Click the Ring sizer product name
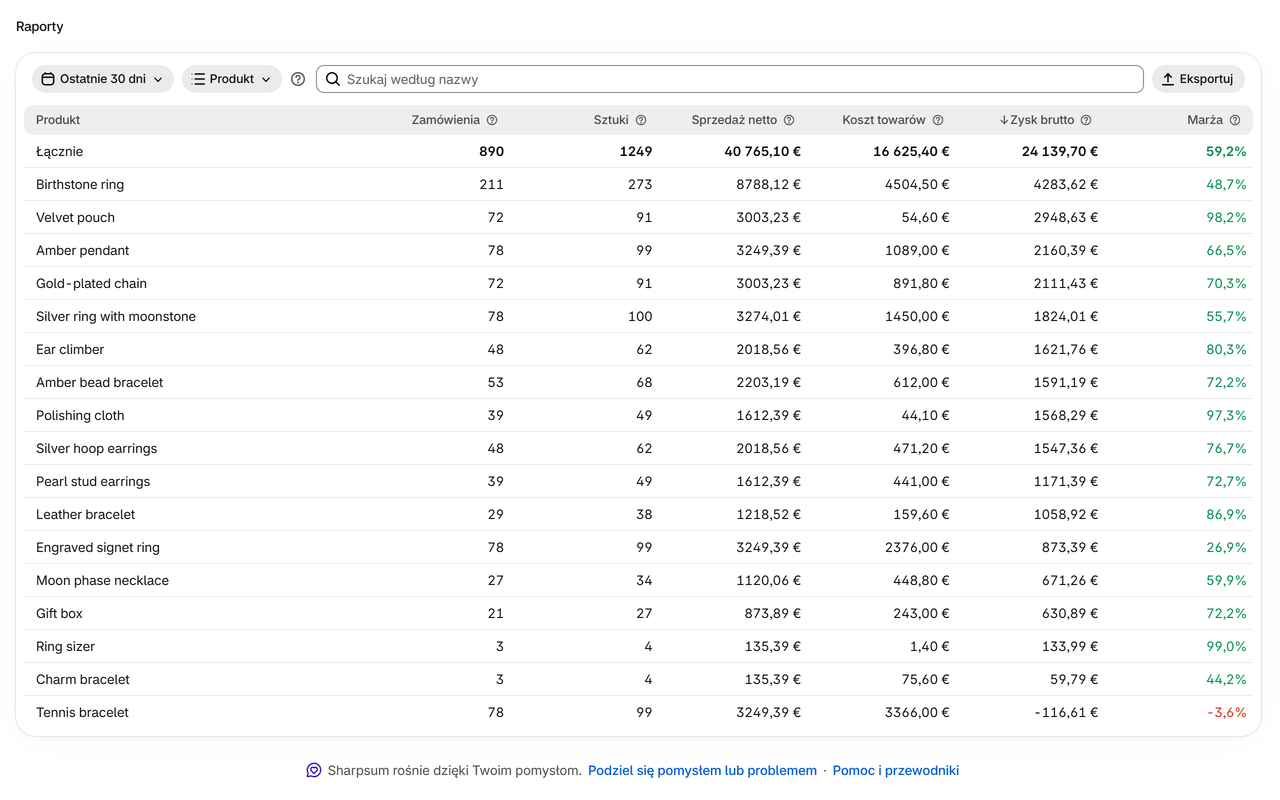This screenshot has width=1280, height=800. pos(65,646)
